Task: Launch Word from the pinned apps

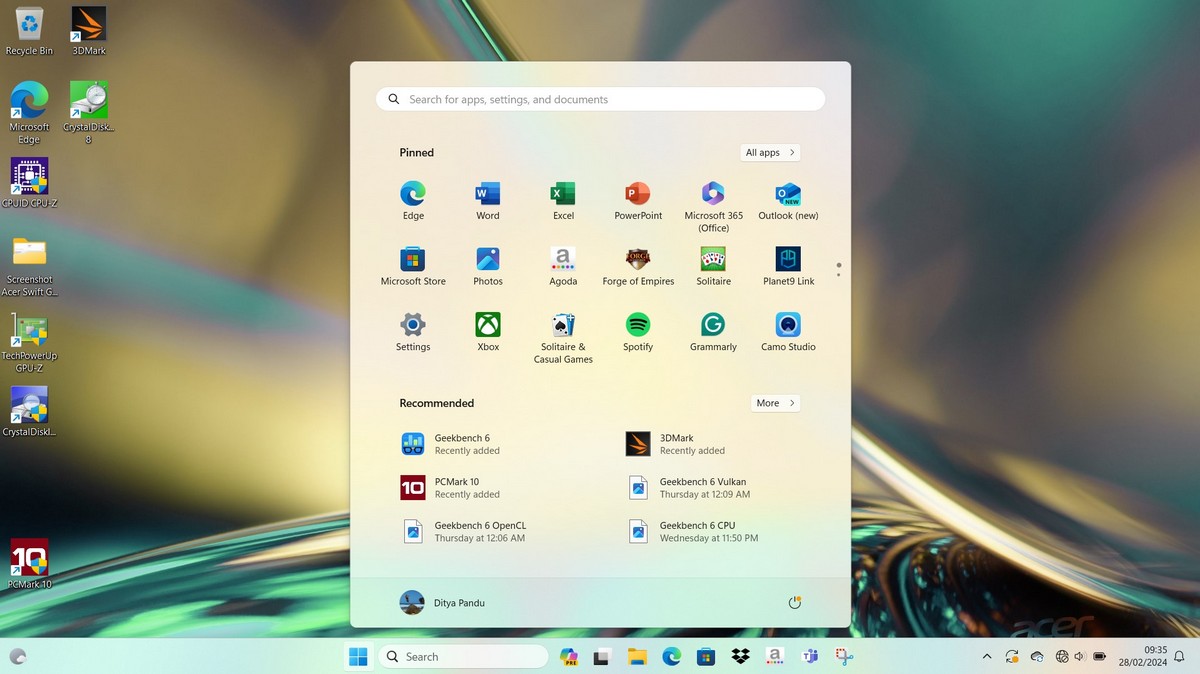Action: [488, 201]
